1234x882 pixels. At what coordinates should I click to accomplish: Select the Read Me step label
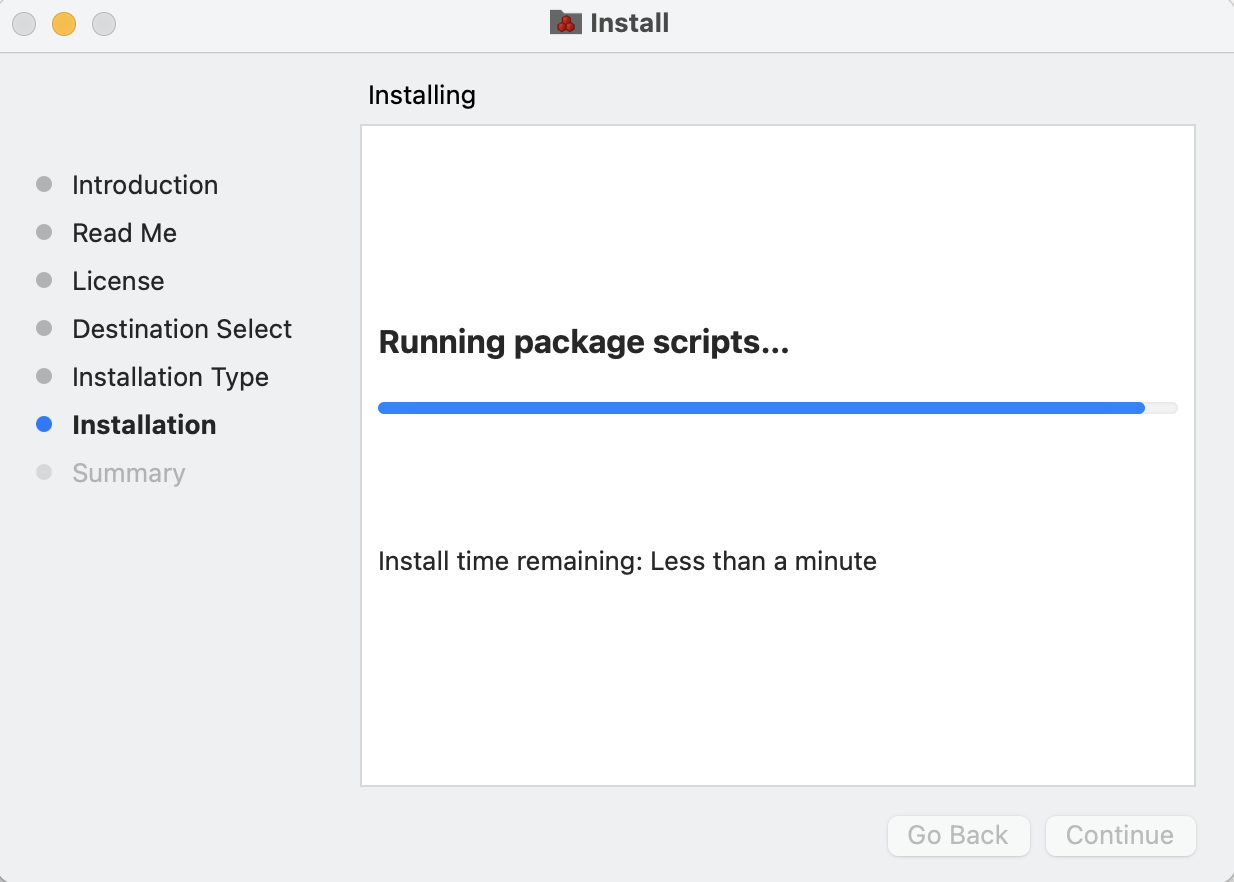tap(124, 233)
